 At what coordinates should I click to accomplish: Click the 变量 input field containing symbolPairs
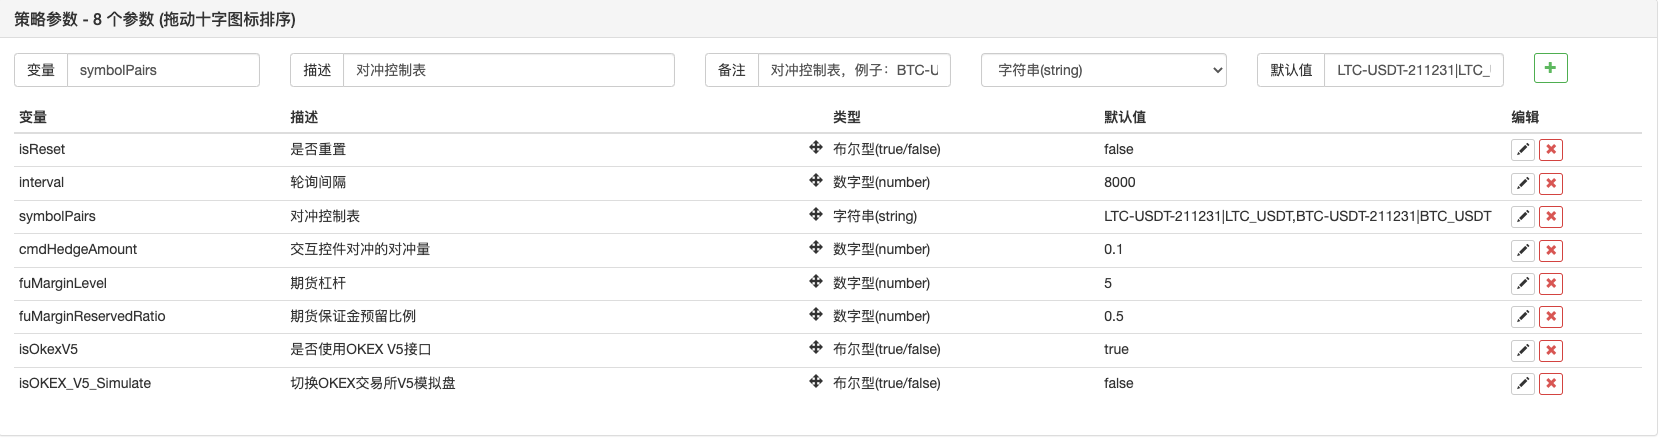pyautogui.click(x=163, y=70)
